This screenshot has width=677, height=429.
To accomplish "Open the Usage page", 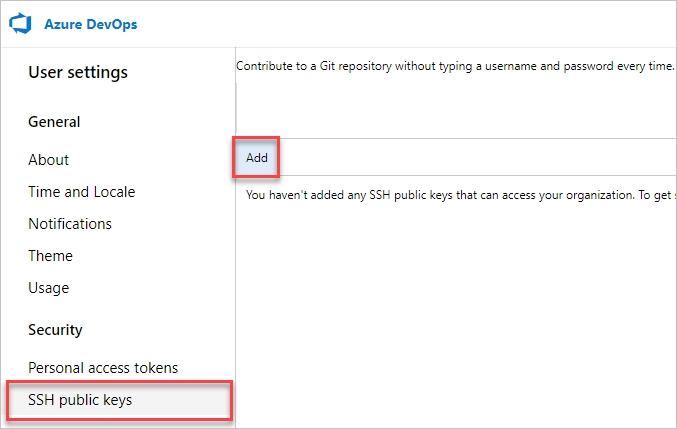I will (x=49, y=288).
